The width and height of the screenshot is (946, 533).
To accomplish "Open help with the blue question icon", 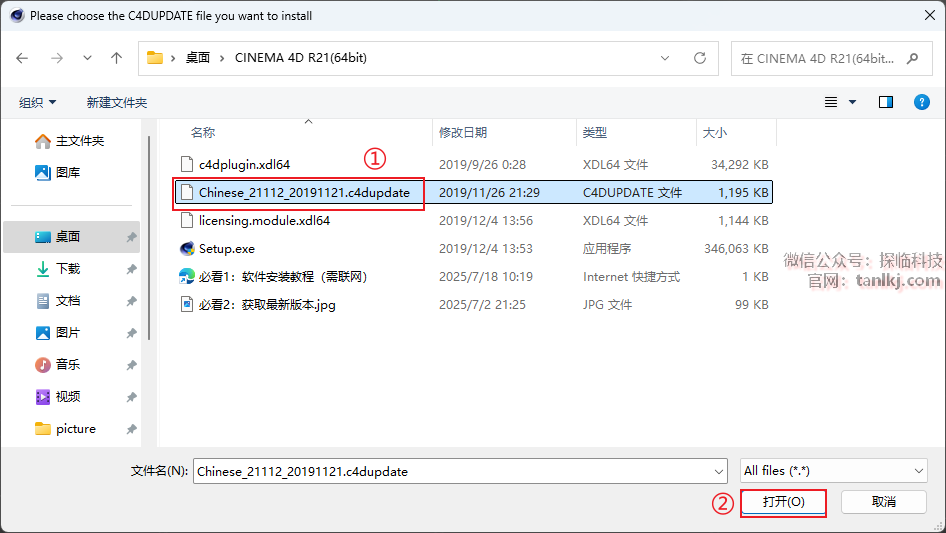I will pos(922,102).
